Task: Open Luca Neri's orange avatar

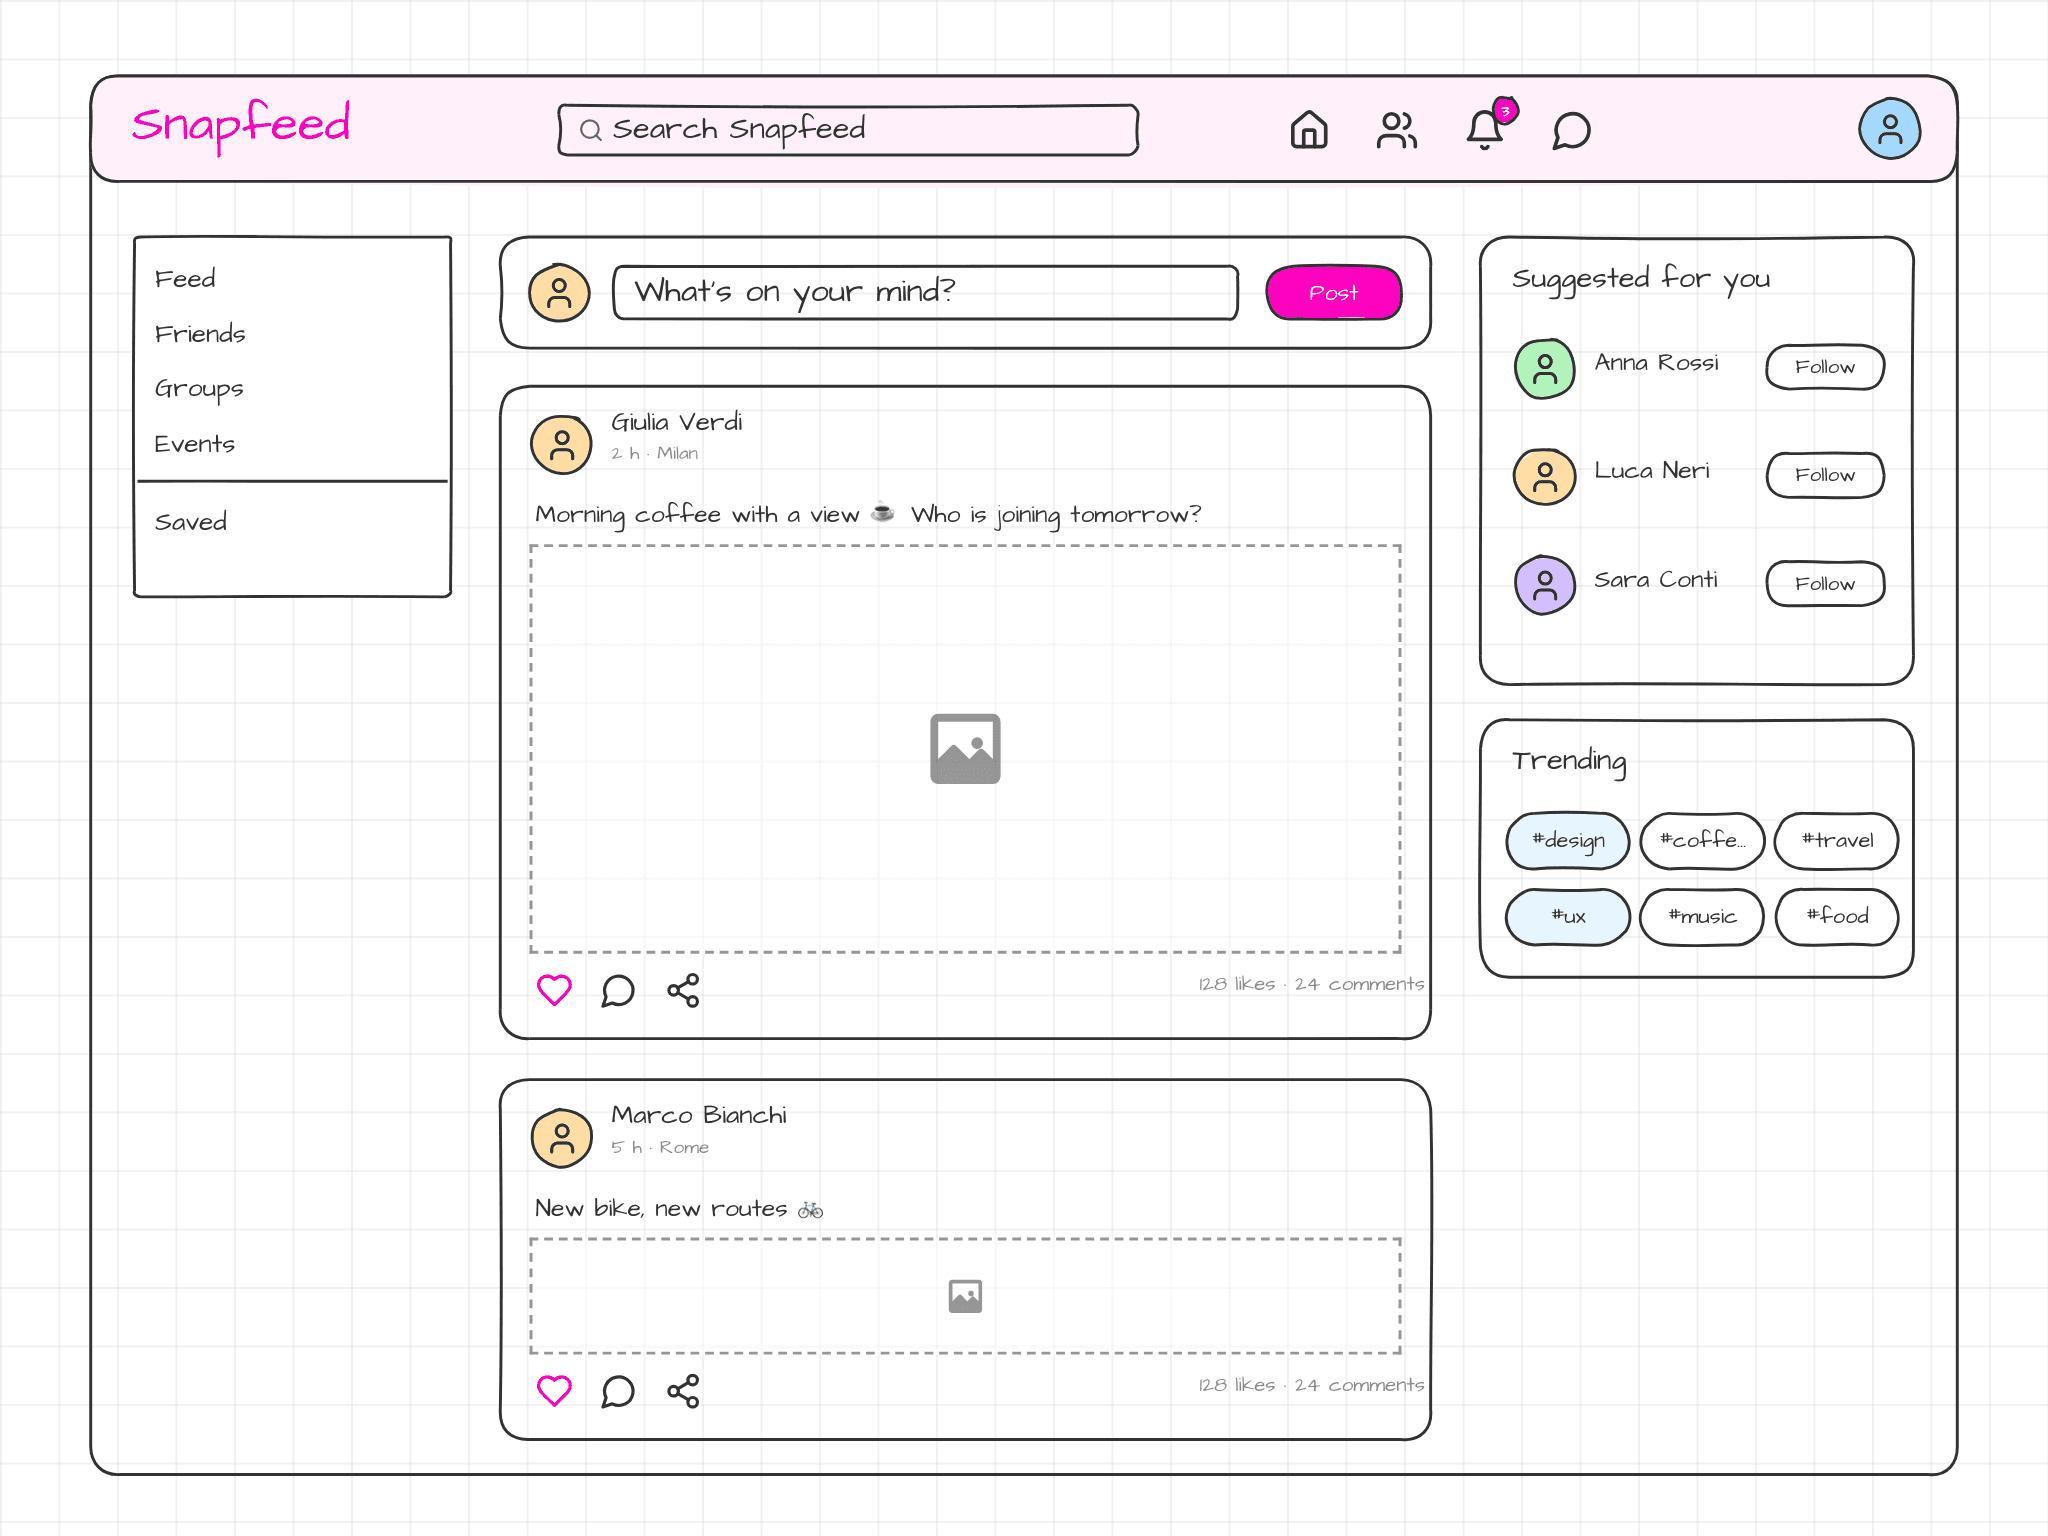Action: (1544, 477)
